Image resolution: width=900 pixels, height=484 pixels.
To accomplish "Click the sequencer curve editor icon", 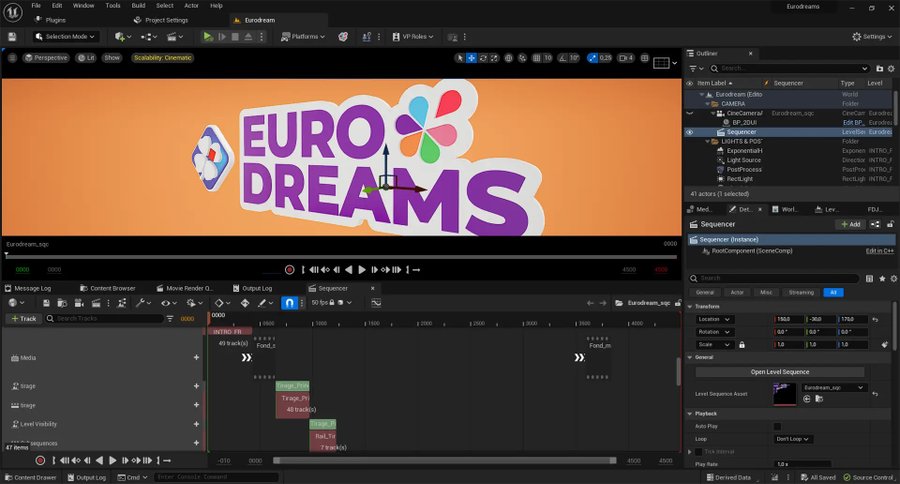I will point(376,302).
